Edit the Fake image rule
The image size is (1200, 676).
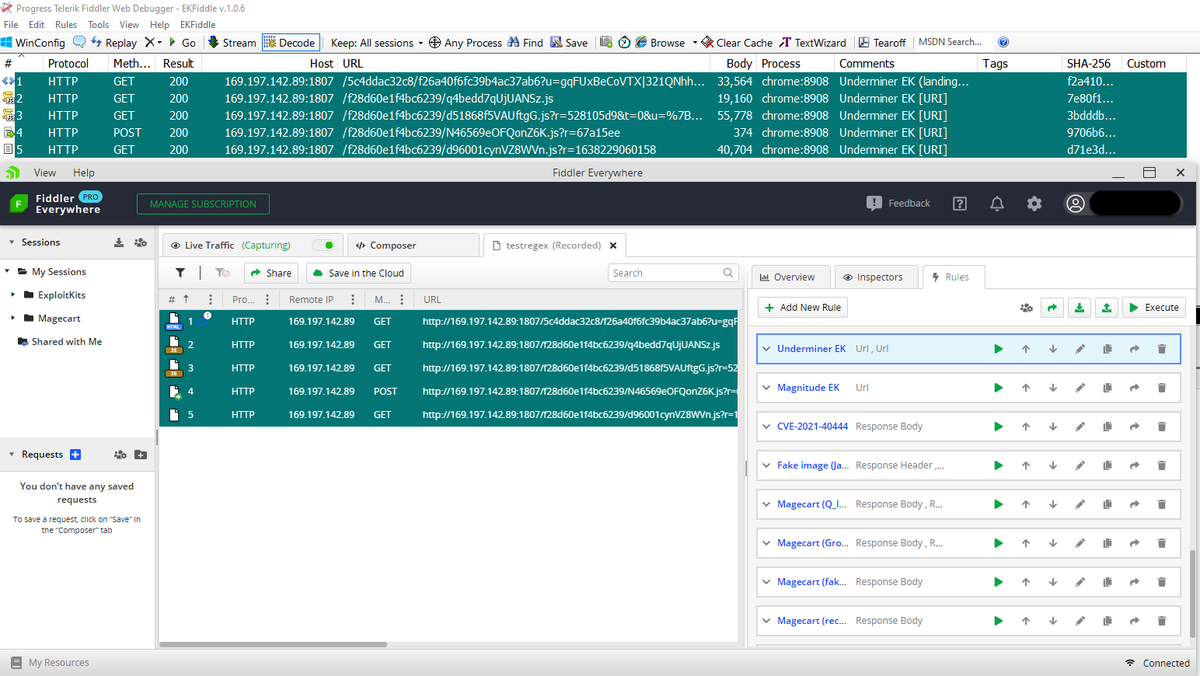click(1080, 466)
